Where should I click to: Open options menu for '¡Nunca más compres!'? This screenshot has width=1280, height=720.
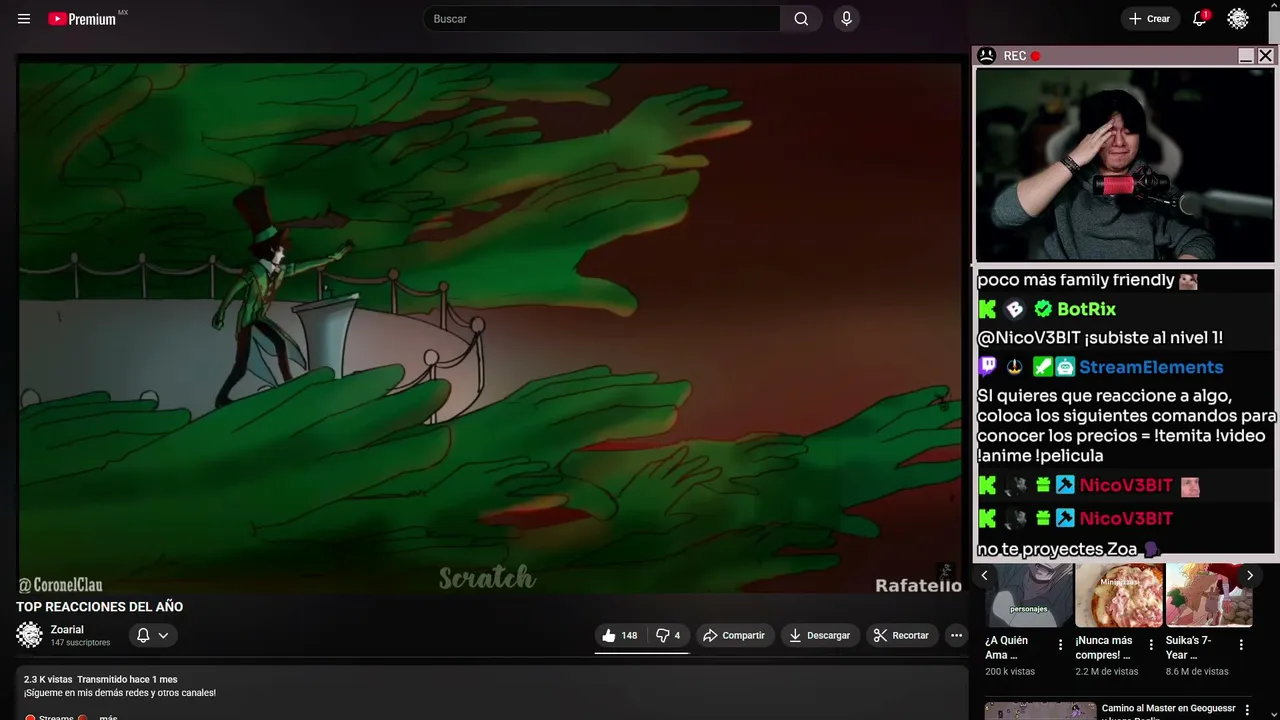click(1151, 645)
